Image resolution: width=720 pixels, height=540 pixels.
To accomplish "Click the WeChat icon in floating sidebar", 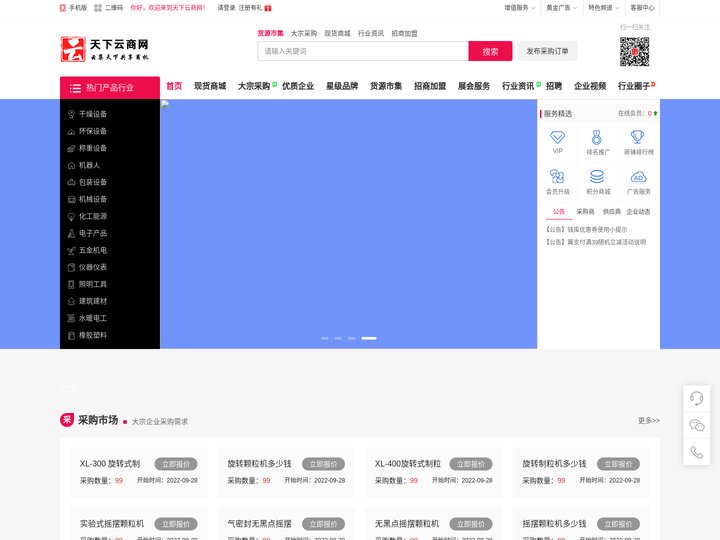I will [x=697, y=425].
